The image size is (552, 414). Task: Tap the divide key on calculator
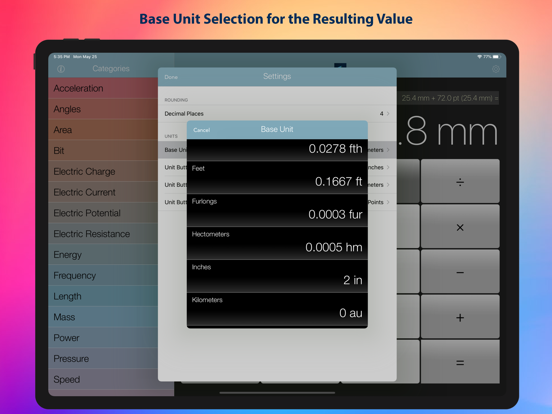click(460, 181)
